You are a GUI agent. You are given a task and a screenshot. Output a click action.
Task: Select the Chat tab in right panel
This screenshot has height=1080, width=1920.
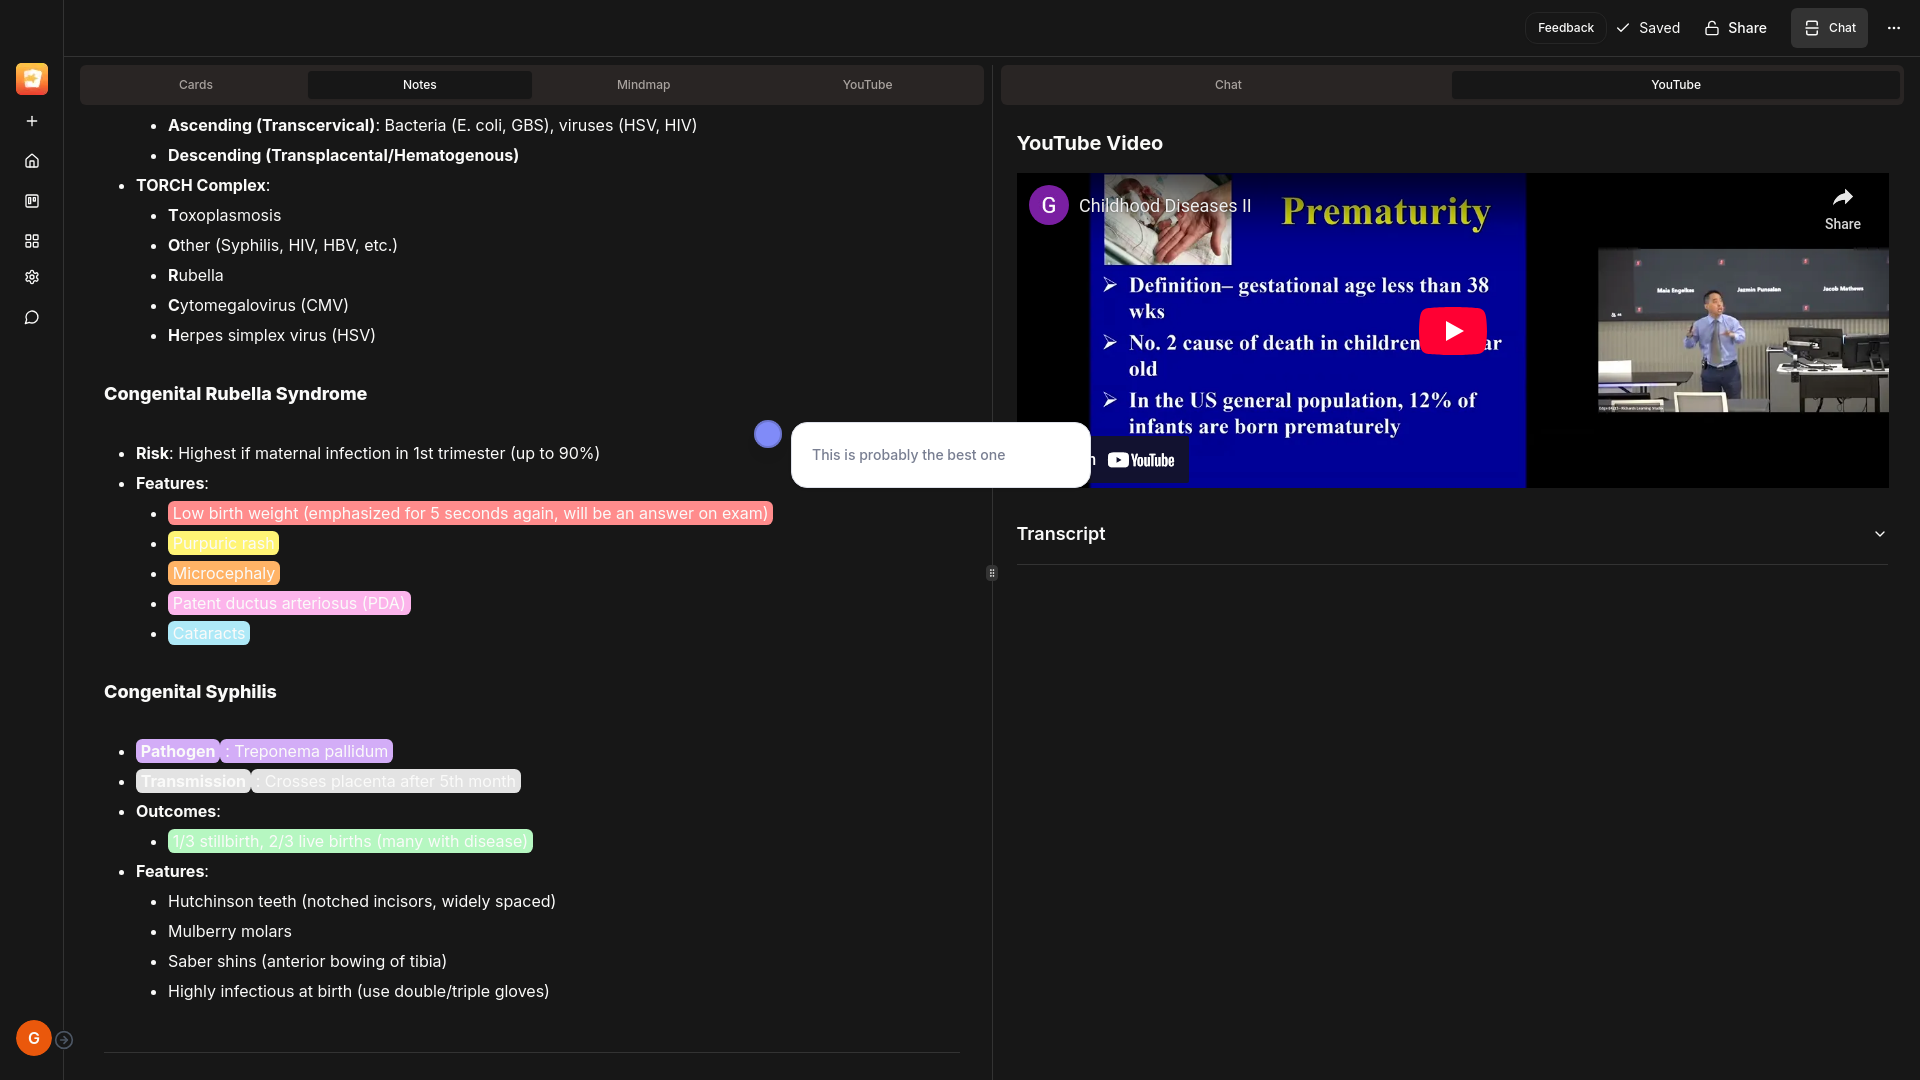(1227, 85)
